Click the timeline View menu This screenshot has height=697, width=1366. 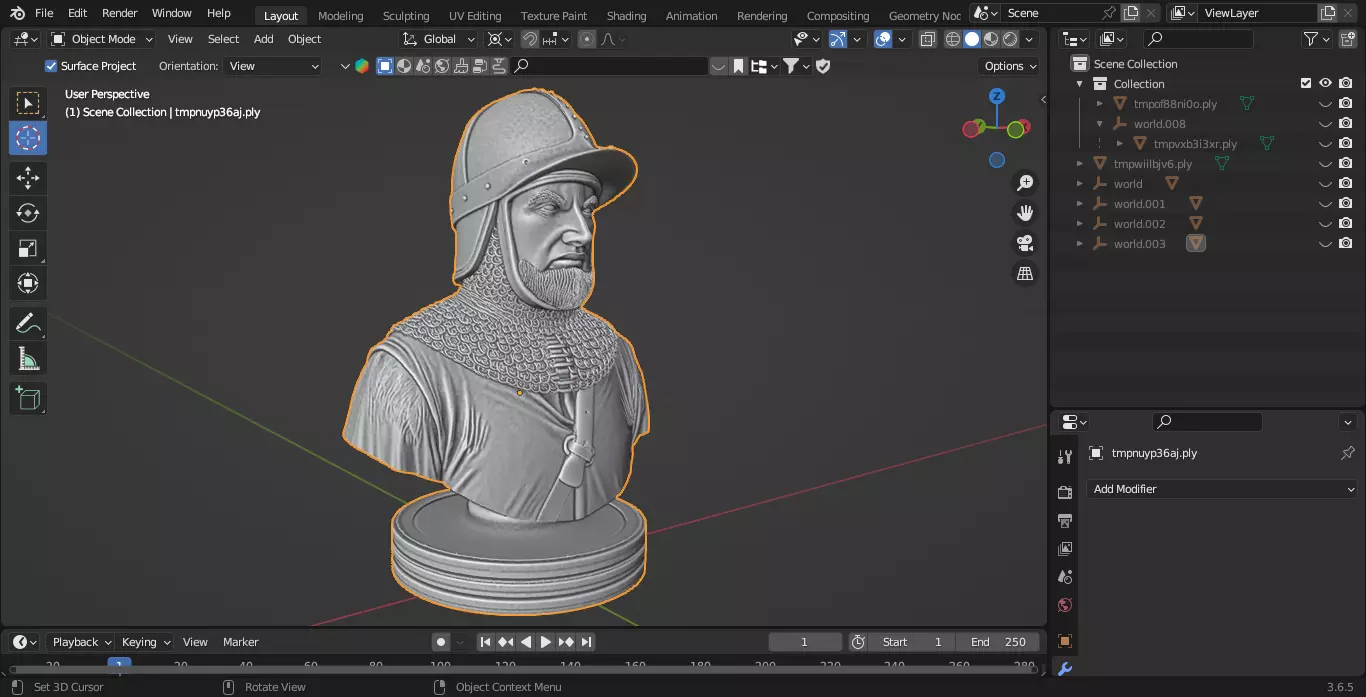tap(195, 642)
